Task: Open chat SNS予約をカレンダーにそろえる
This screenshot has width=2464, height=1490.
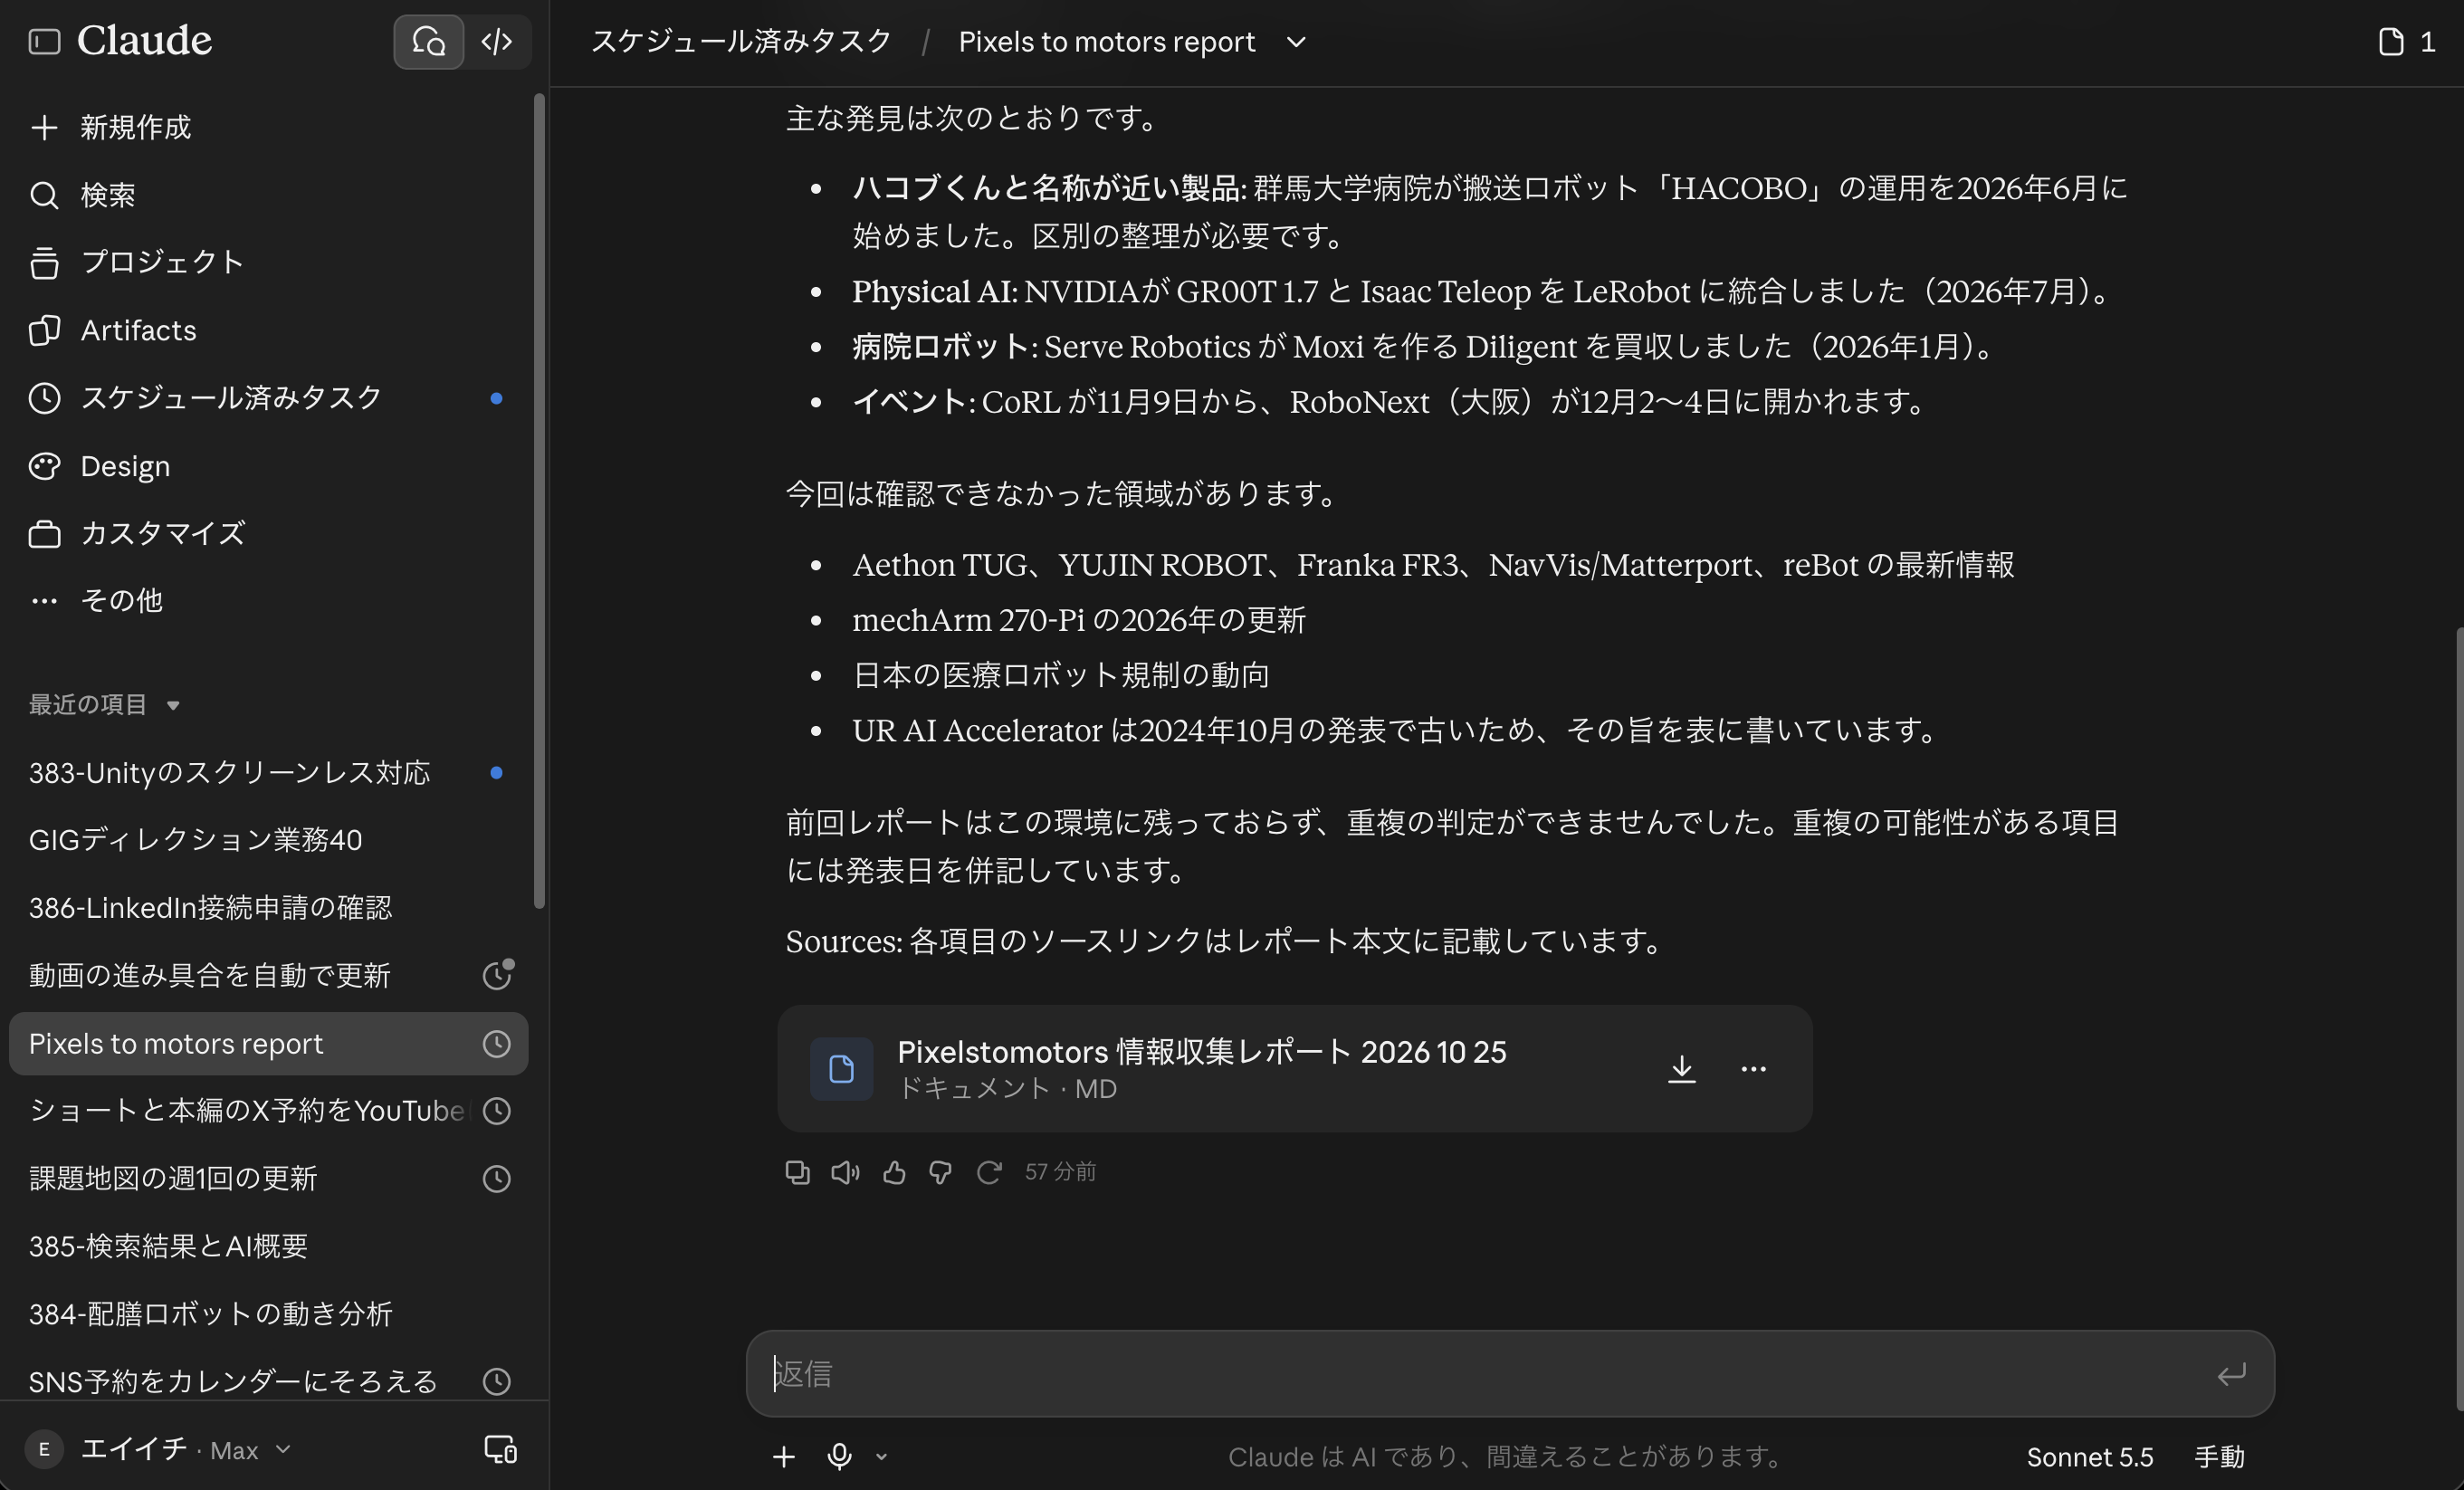Action: (x=268, y=1382)
